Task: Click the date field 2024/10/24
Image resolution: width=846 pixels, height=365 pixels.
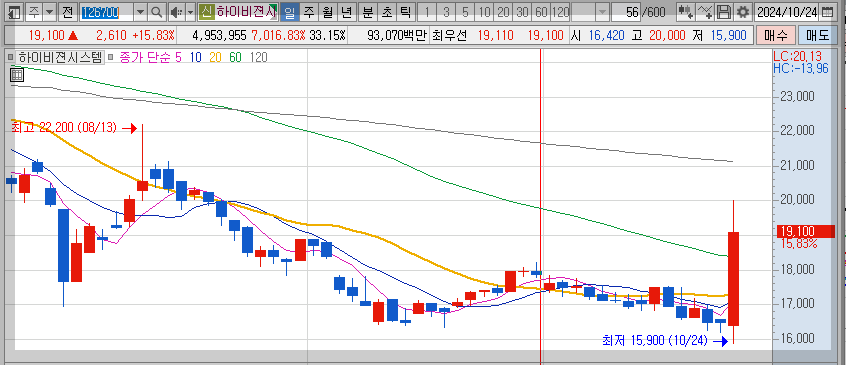Action: click(x=787, y=11)
